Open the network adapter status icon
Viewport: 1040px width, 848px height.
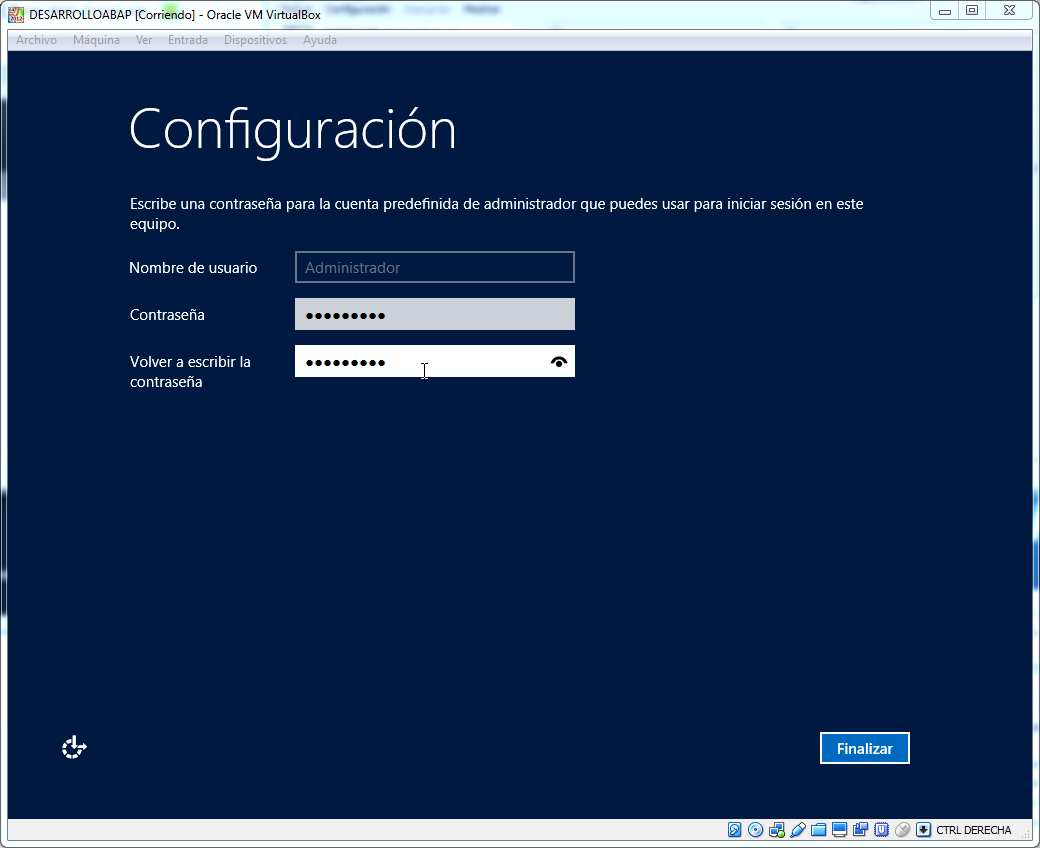(x=777, y=829)
